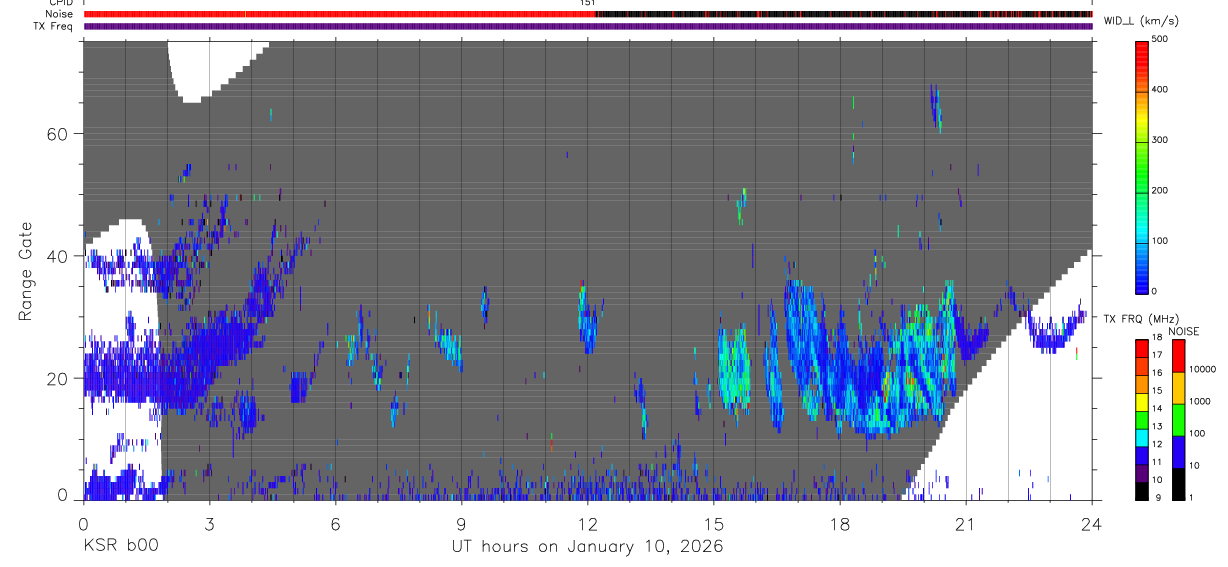Click the '12' MHz tick in TX FRQ legend
Image resolution: width=1228 pixels, height=567 pixels.
pos(1157,444)
